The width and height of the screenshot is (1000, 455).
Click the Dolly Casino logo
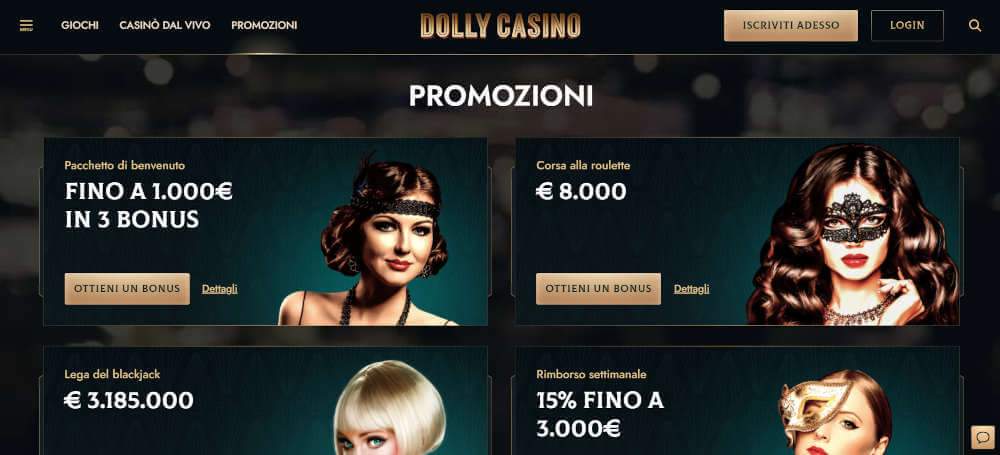click(501, 26)
